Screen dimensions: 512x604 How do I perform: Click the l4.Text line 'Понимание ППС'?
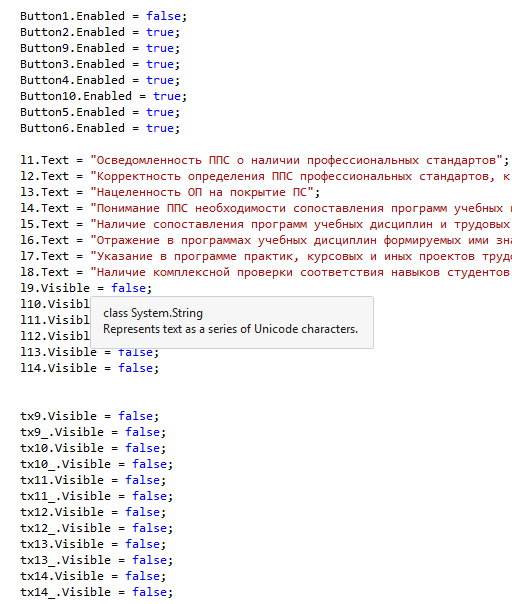(x=266, y=208)
